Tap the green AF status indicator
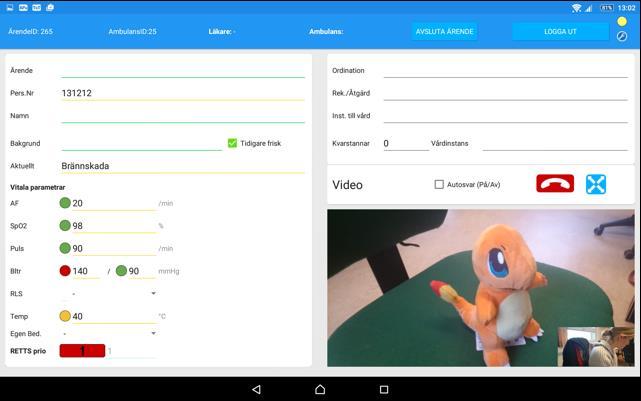 (65, 203)
